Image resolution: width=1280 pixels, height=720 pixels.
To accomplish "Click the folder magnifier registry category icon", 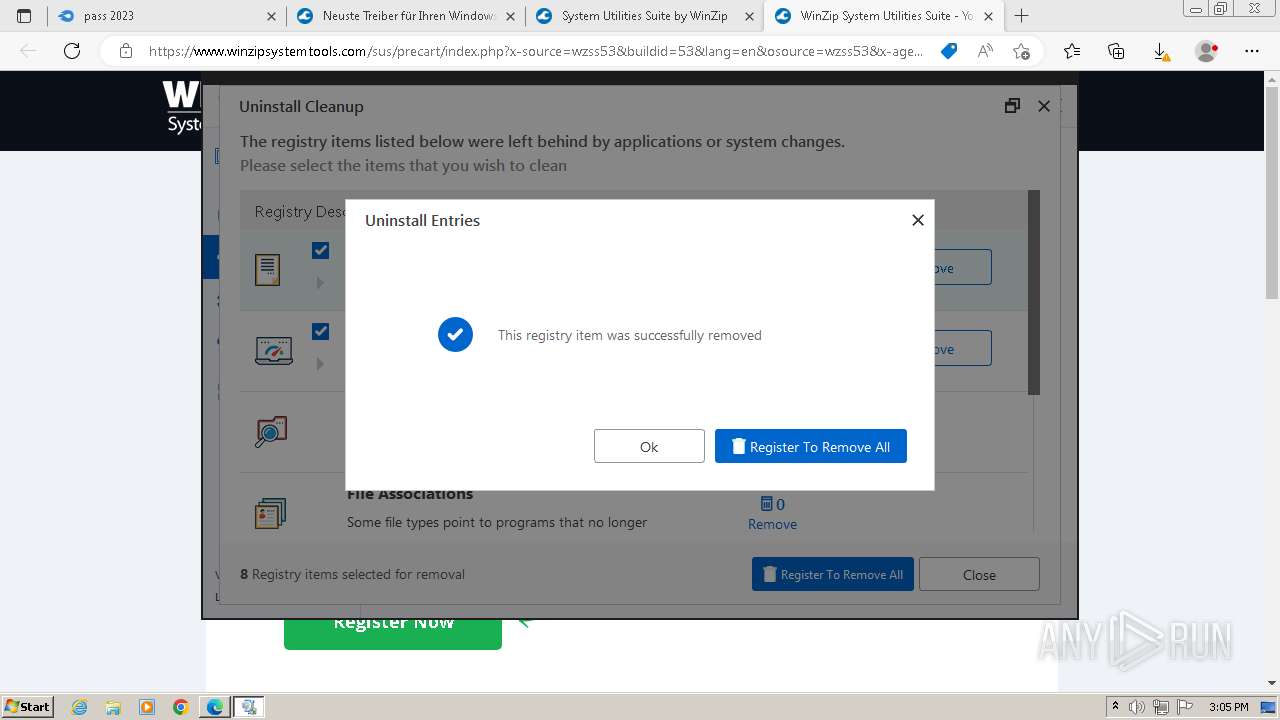I will (271, 431).
